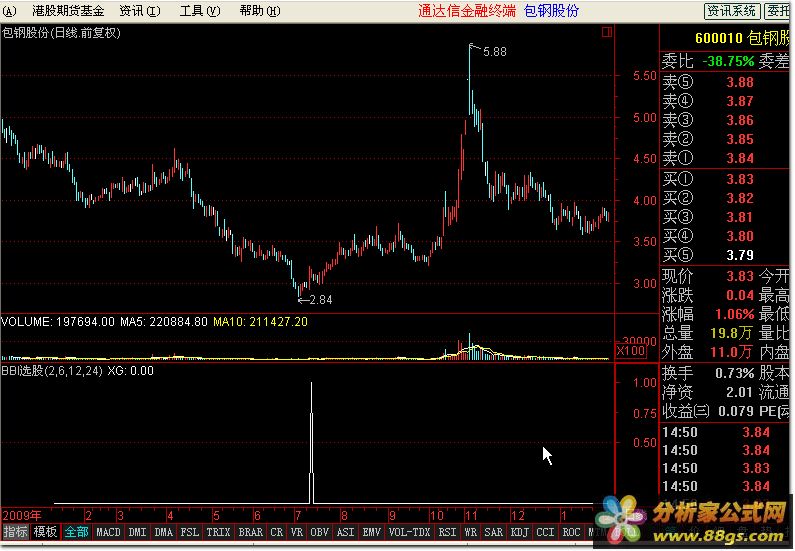
Task: Click the 买① price 3.83
Action: (x=740, y=179)
